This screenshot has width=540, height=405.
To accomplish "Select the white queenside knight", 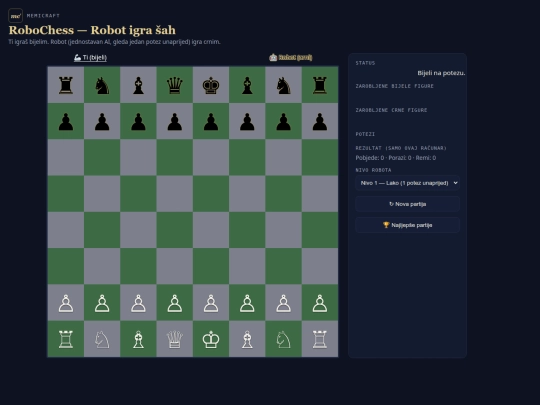I will click(x=102, y=339).
